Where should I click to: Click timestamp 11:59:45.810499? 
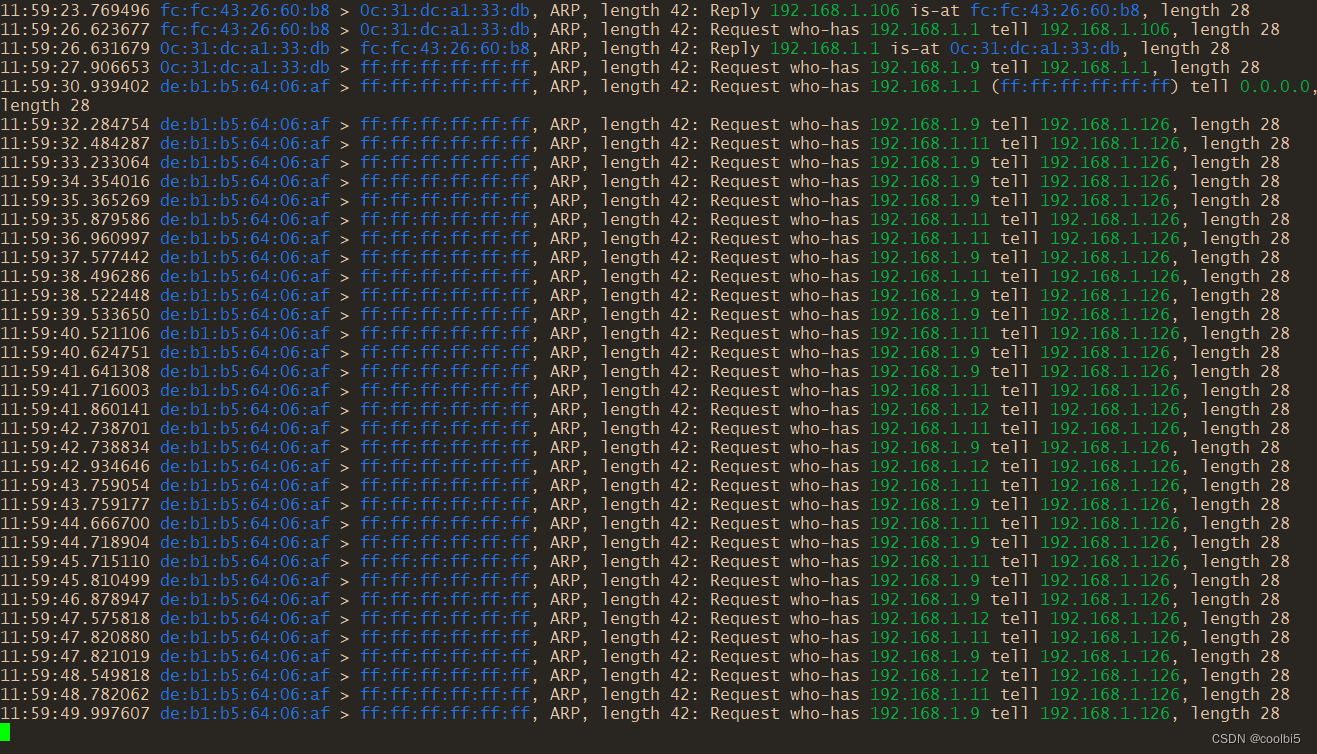(x=75, y=581)
